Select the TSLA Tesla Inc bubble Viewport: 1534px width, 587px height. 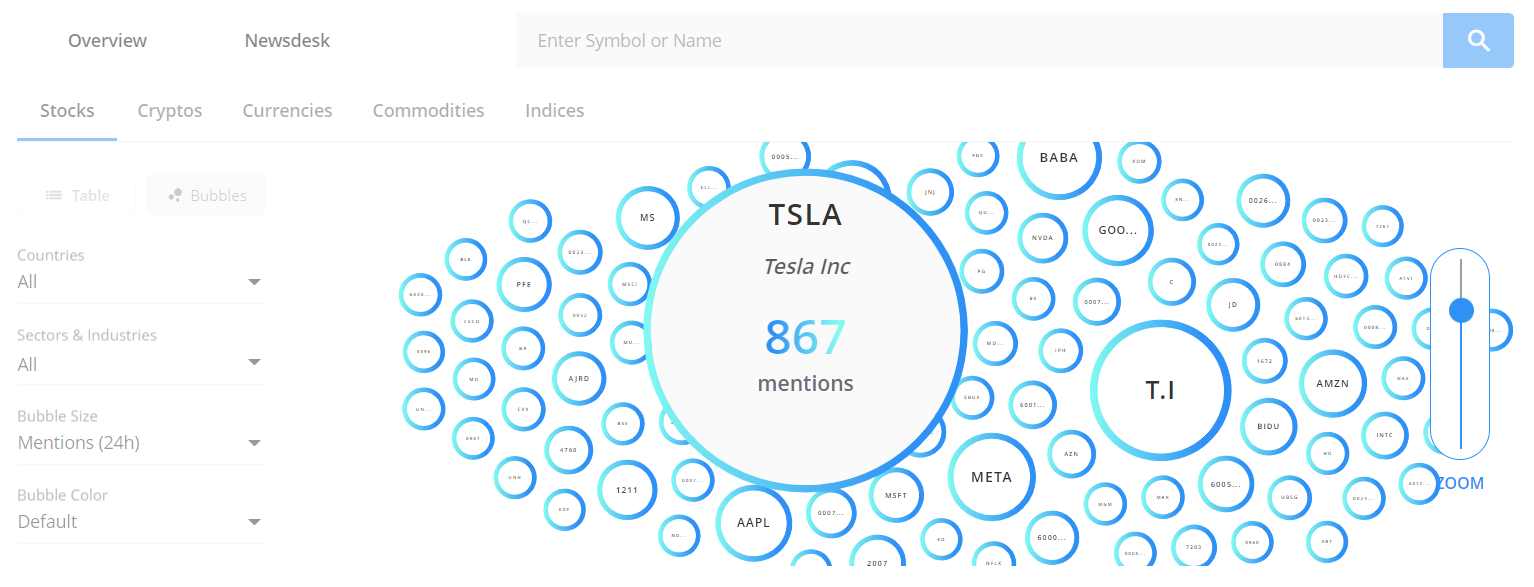click(x=806, y=331)
